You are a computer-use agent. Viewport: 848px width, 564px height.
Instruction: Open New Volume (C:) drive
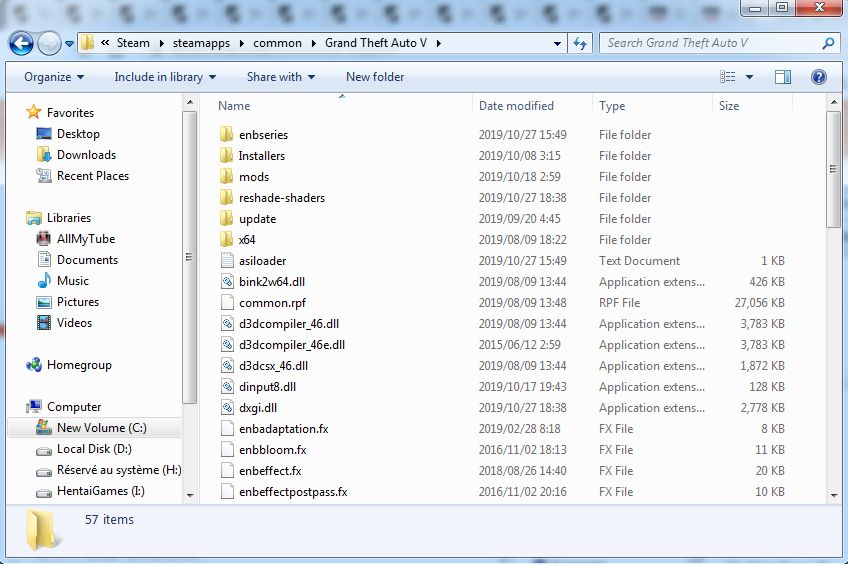point(102,428)
